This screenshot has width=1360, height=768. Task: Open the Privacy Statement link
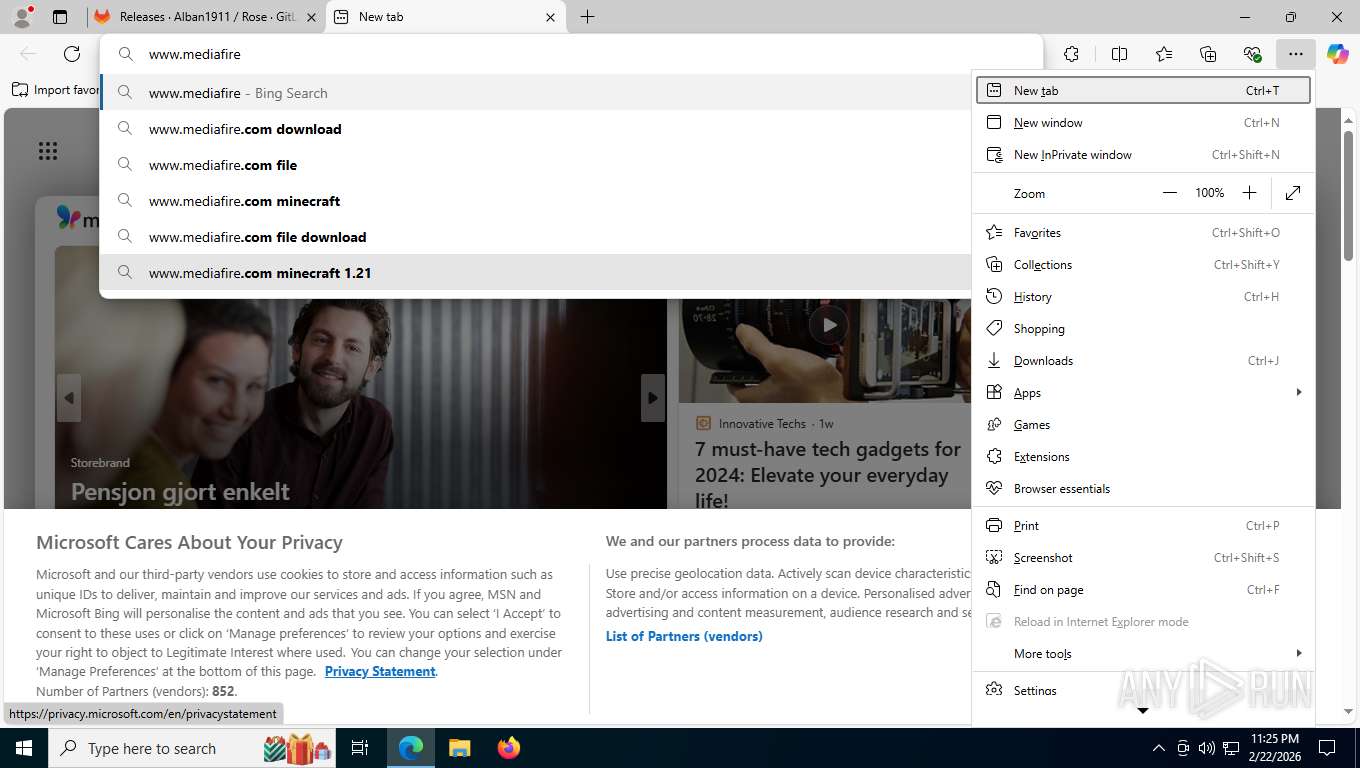pyautogui.click(x=380, y=671)
